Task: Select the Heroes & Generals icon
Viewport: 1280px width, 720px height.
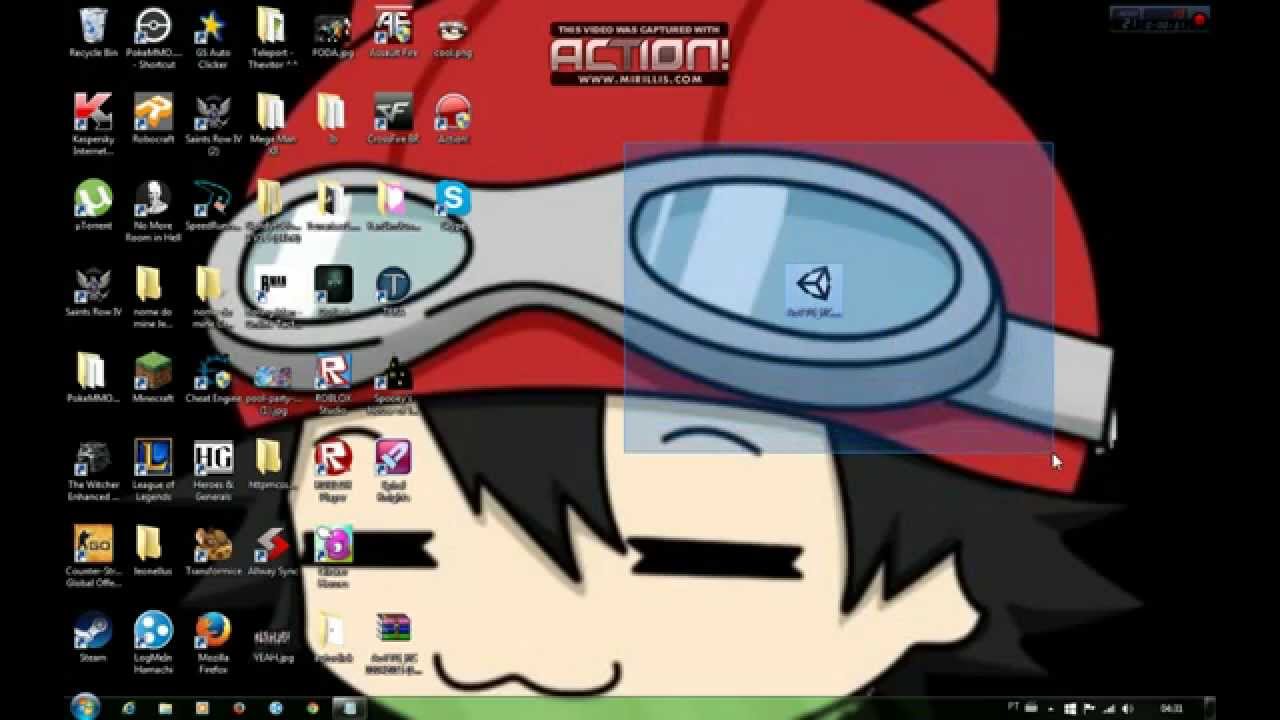Action: 213,470
